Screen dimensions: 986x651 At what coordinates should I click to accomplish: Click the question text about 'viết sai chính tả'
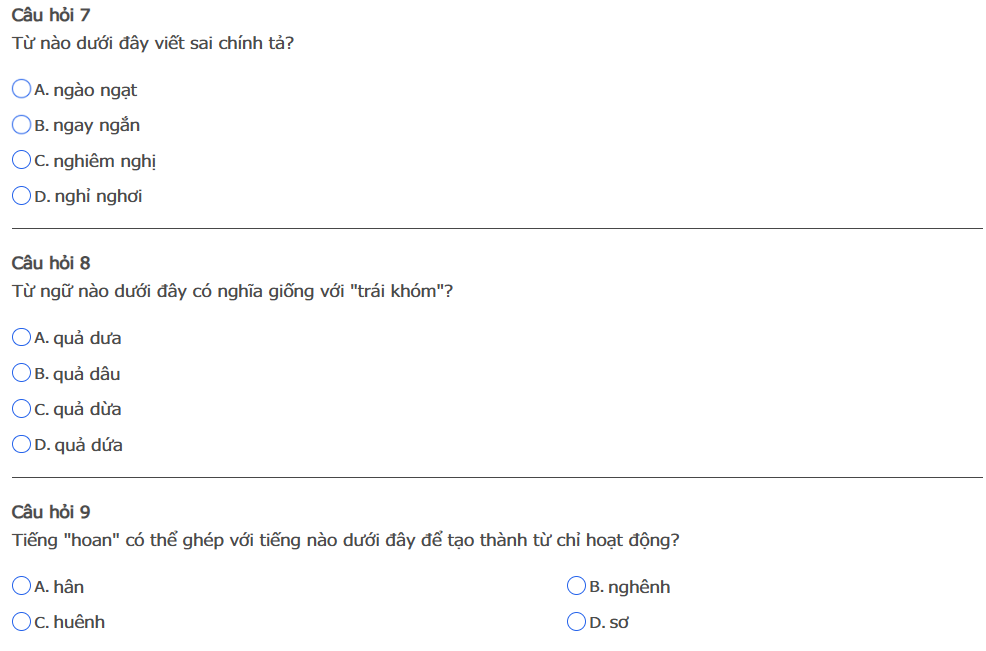point(153,44)
